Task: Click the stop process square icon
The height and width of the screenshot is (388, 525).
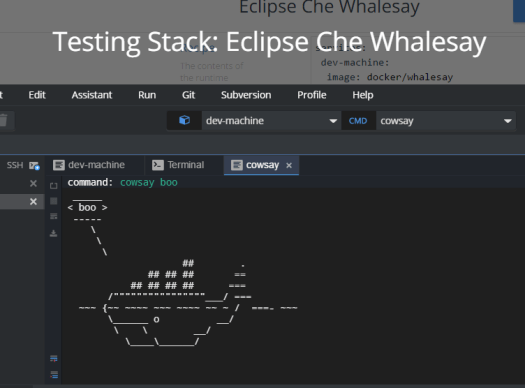Action: 54,201
